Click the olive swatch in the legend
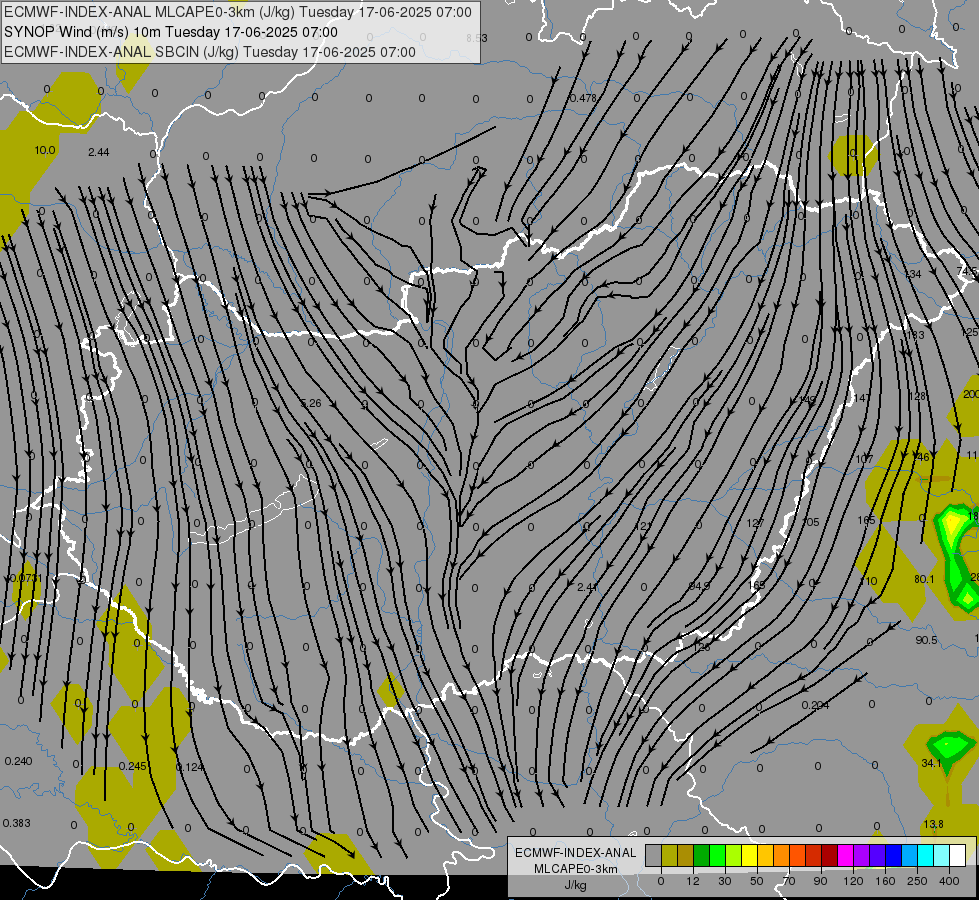This screenshot has width=979, height=900. tap(670, 855)
